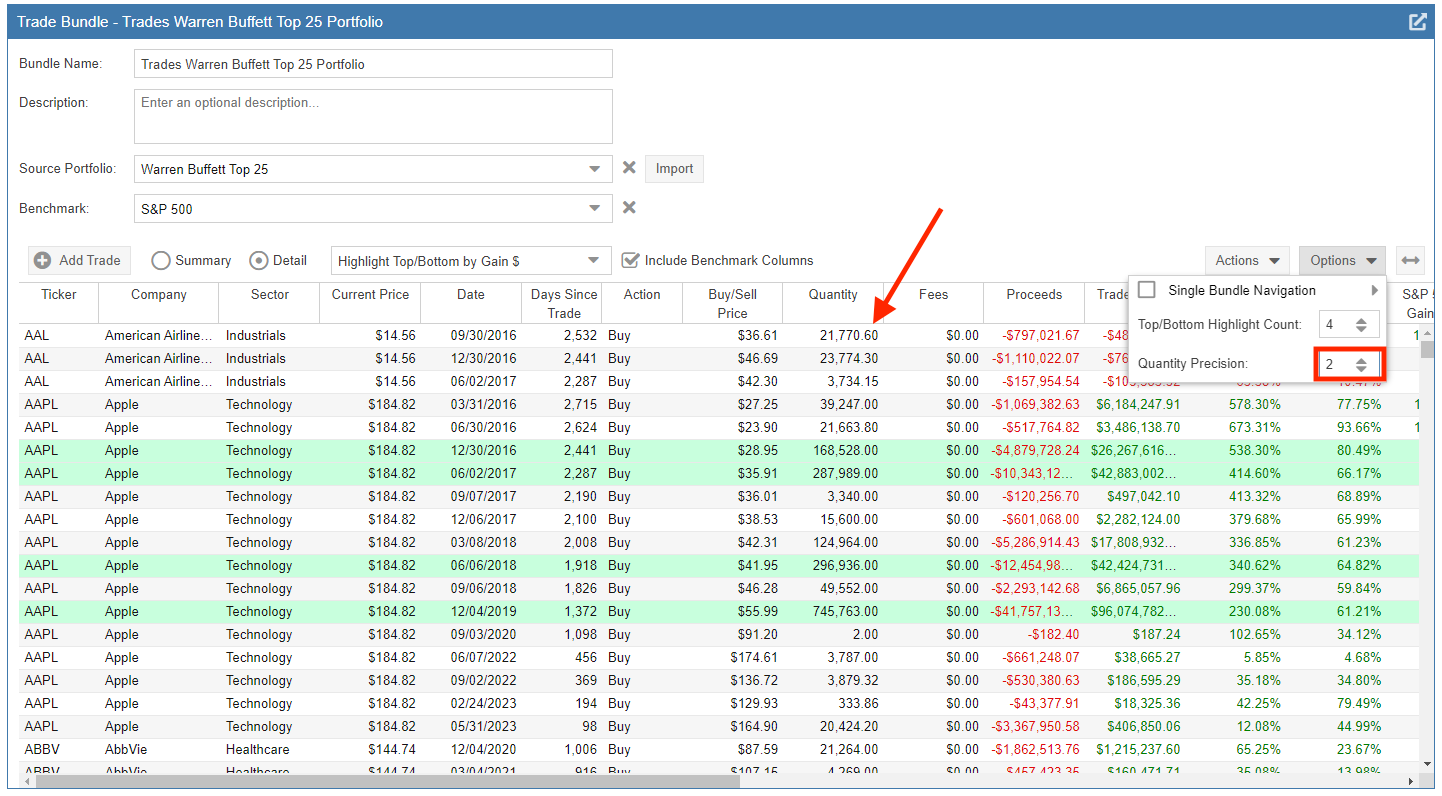Open the bundle in pop-out window icon
The image size is (1442, 796).
pos(1417,21)
